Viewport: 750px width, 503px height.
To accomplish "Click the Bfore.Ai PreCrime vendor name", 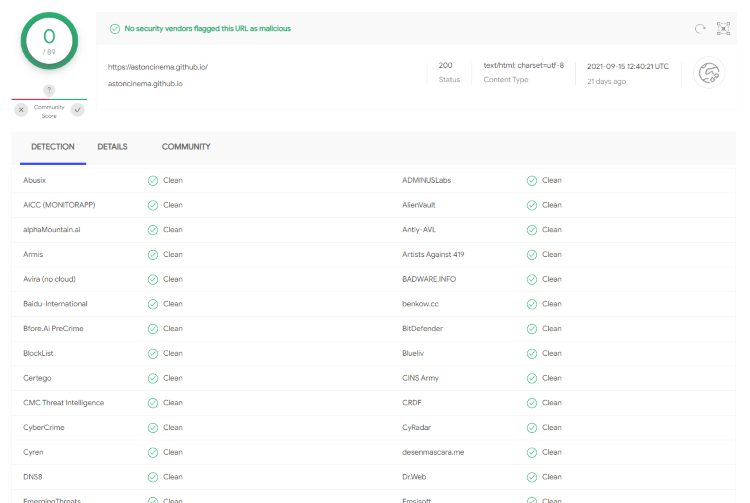I will 53,329.
